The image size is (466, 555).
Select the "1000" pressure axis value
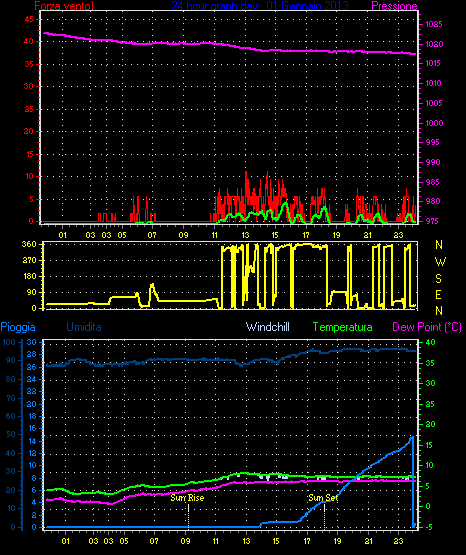(434, 123)
